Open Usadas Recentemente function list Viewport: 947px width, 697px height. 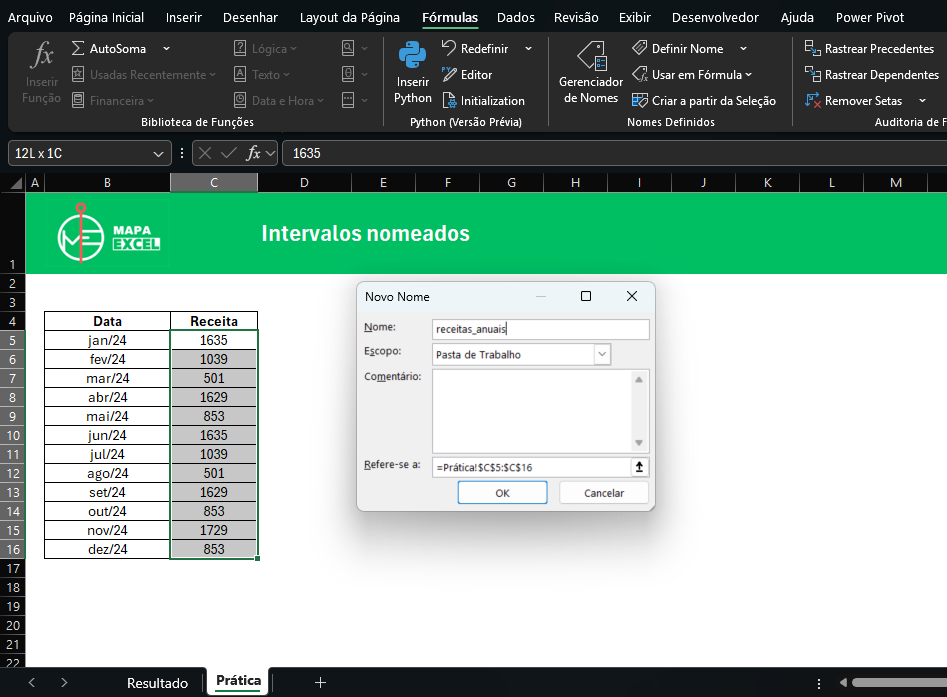[x=143, y=75]
